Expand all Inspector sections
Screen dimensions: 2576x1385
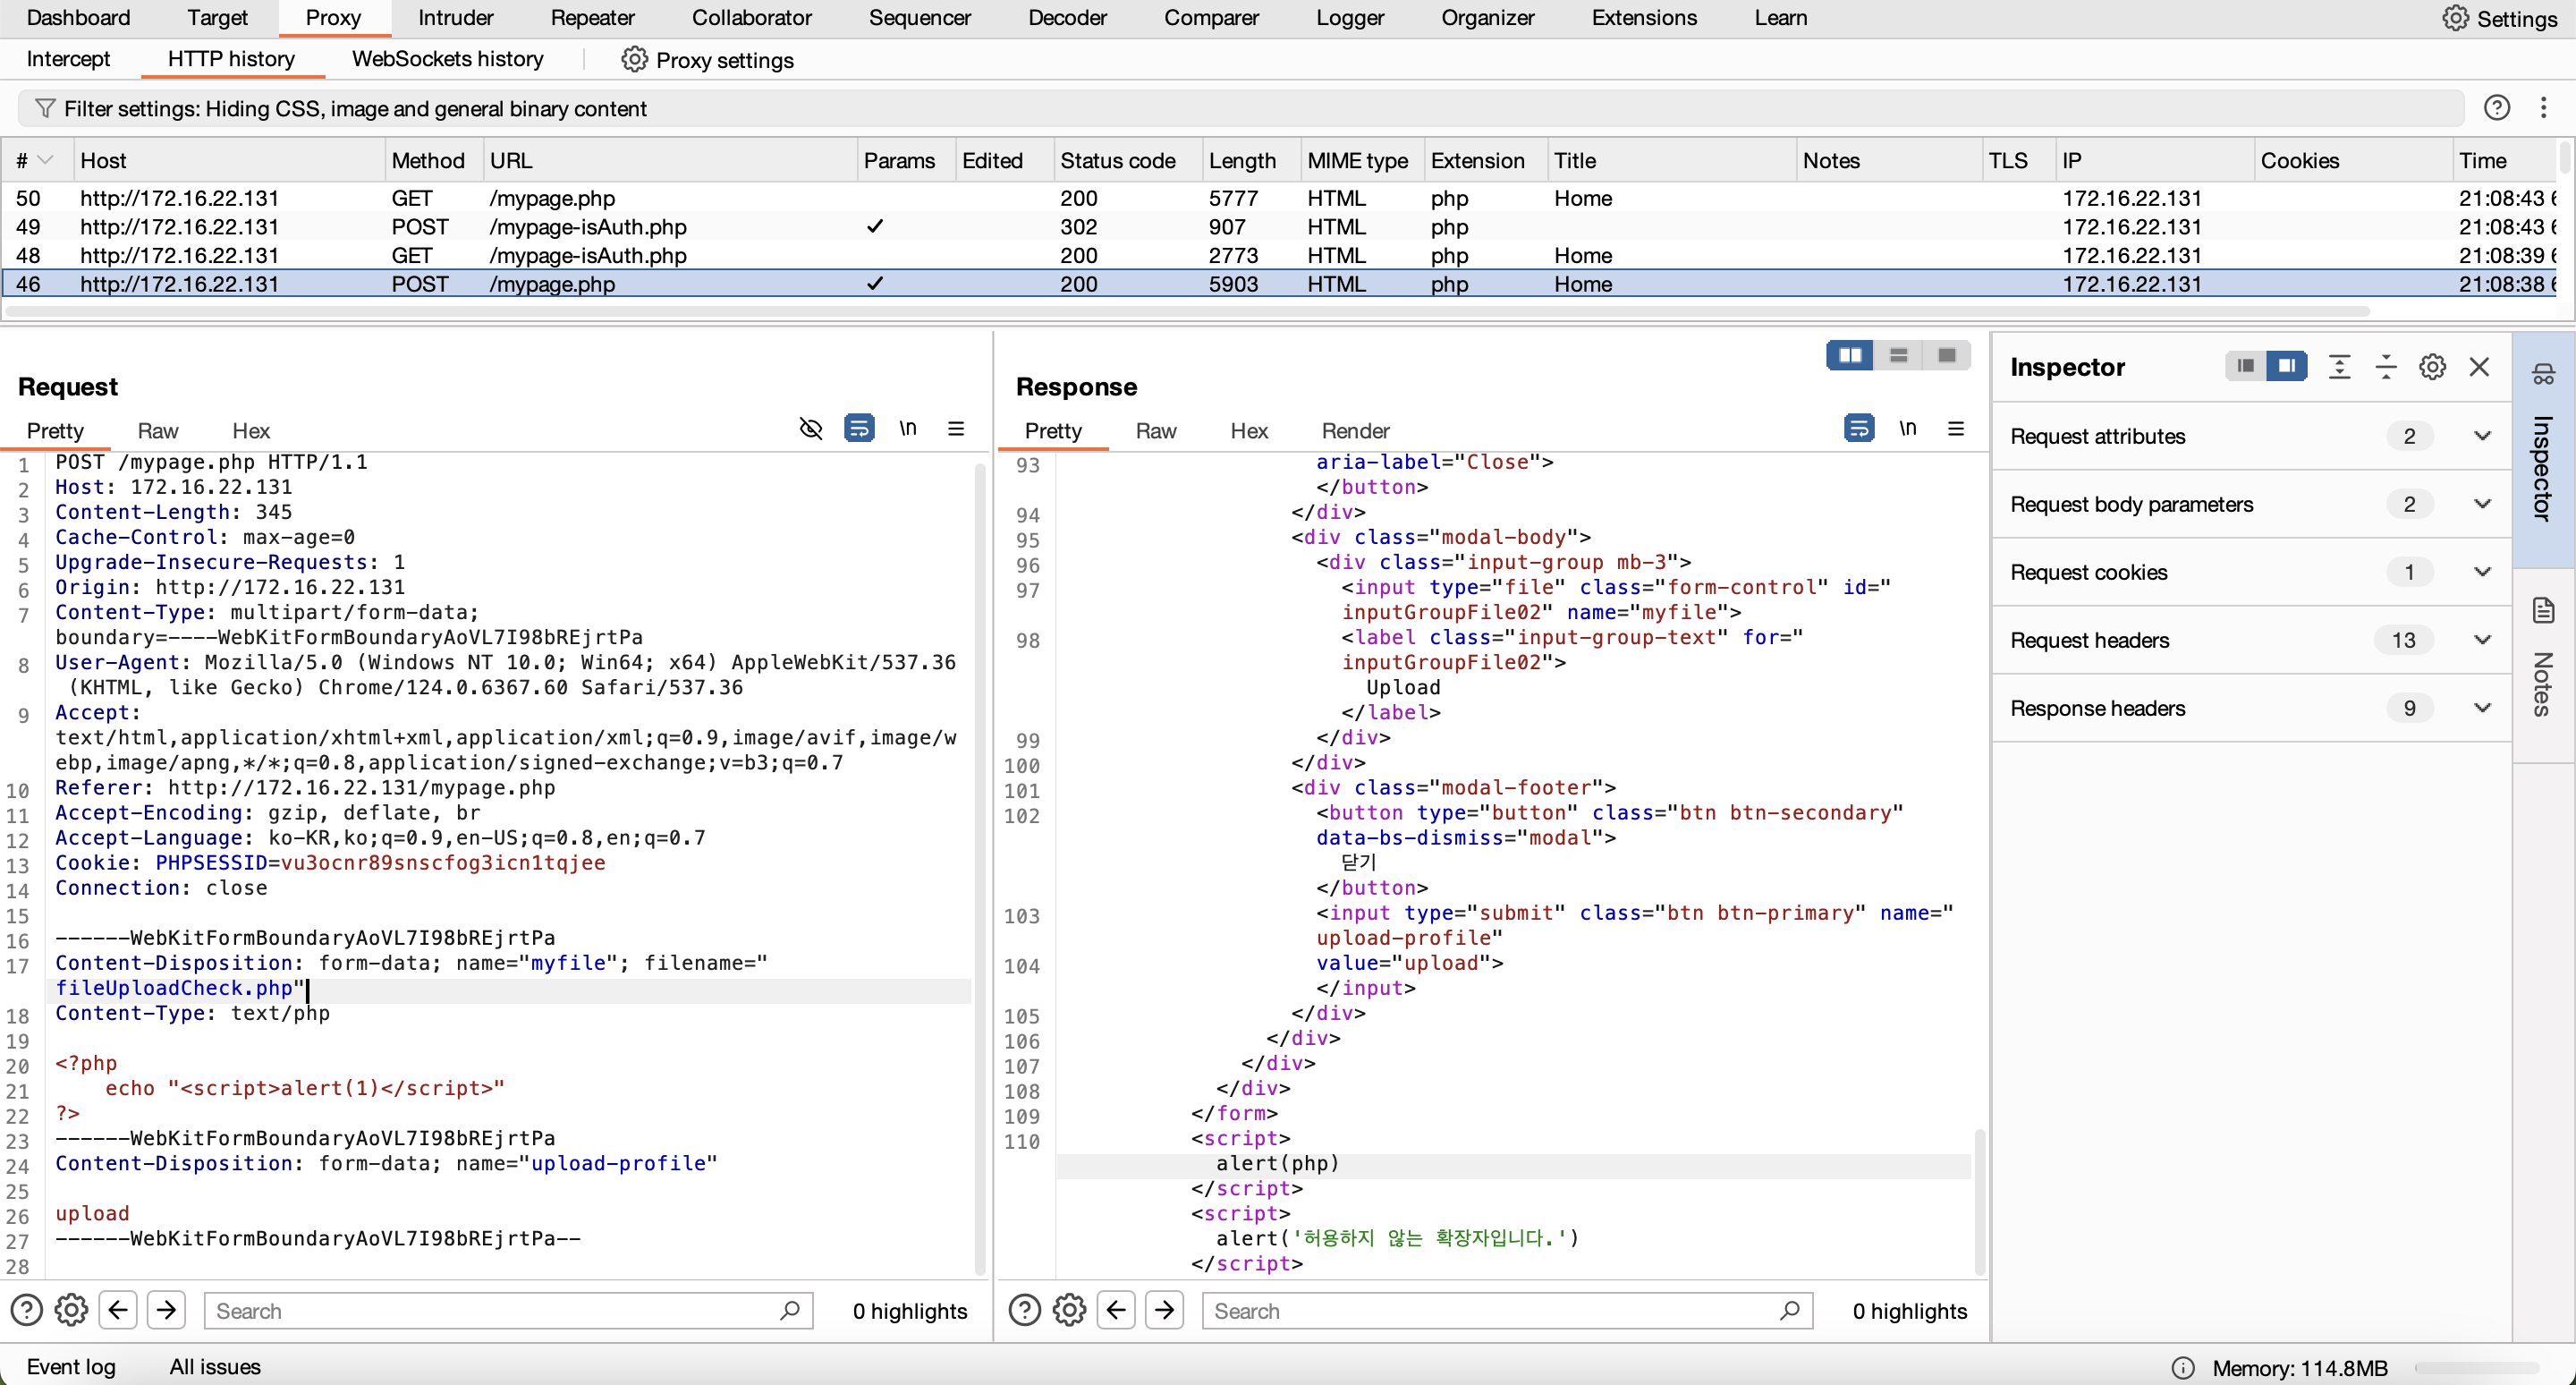click(x=2339, y=367)
